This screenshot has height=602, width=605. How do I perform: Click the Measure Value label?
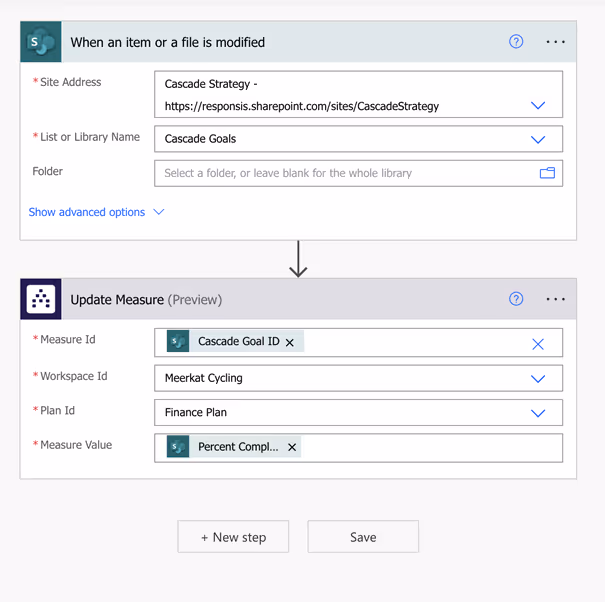click(x=76, y=445)
